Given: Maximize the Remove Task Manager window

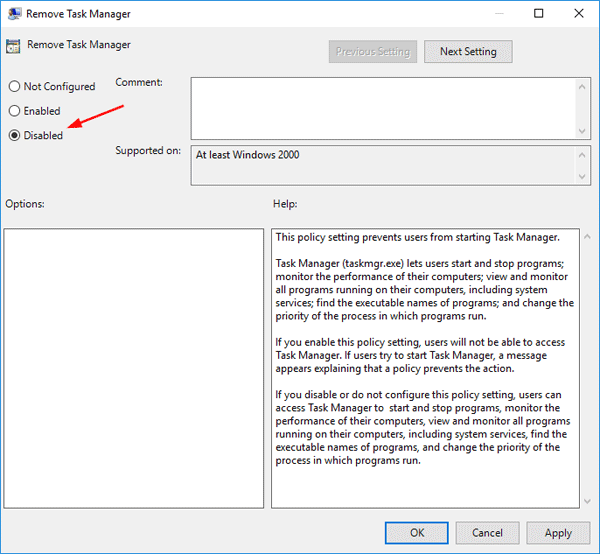Looking at the screenshot, I should [539, 14].
